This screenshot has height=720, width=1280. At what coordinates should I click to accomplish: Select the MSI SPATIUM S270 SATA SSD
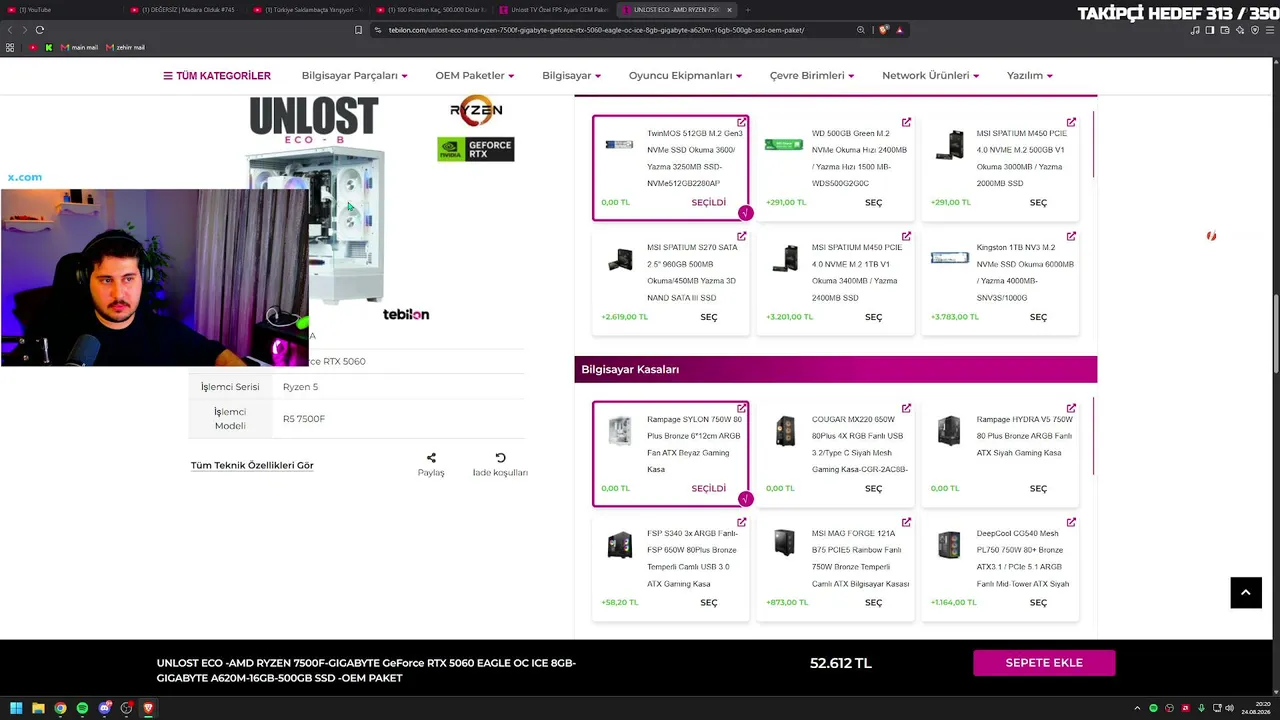(x=709, y=317)
